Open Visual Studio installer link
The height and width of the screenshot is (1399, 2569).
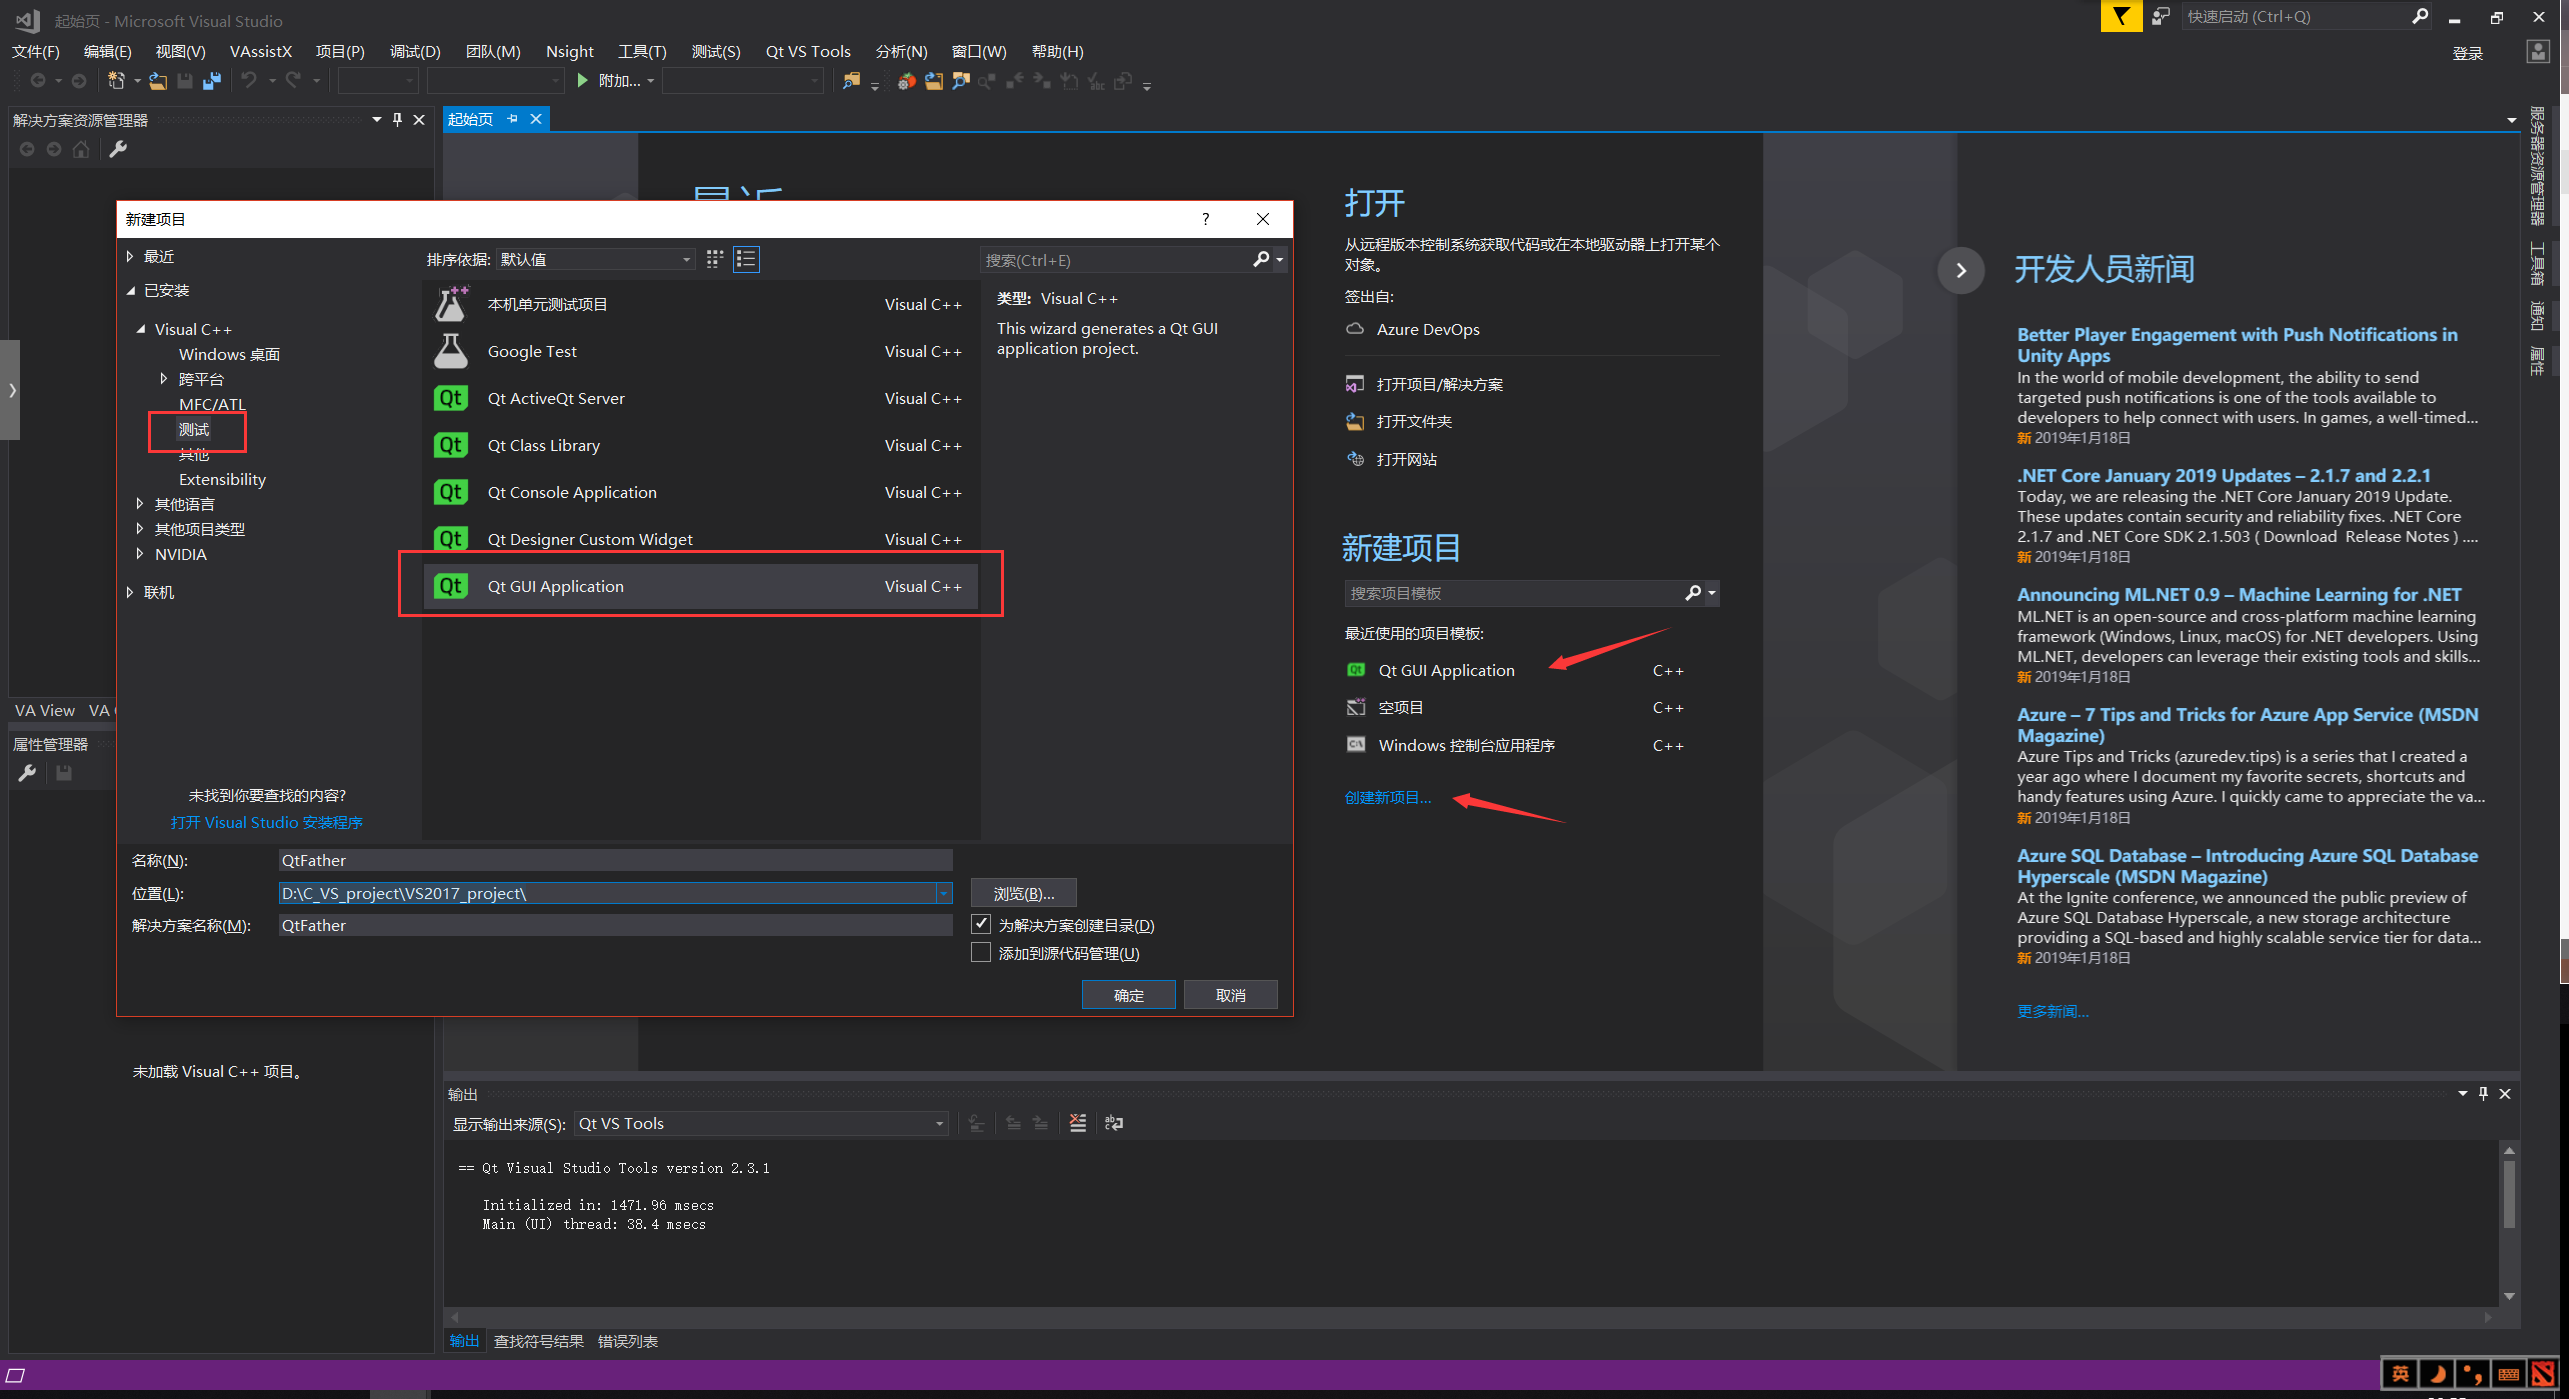click(x=266, y=822)
